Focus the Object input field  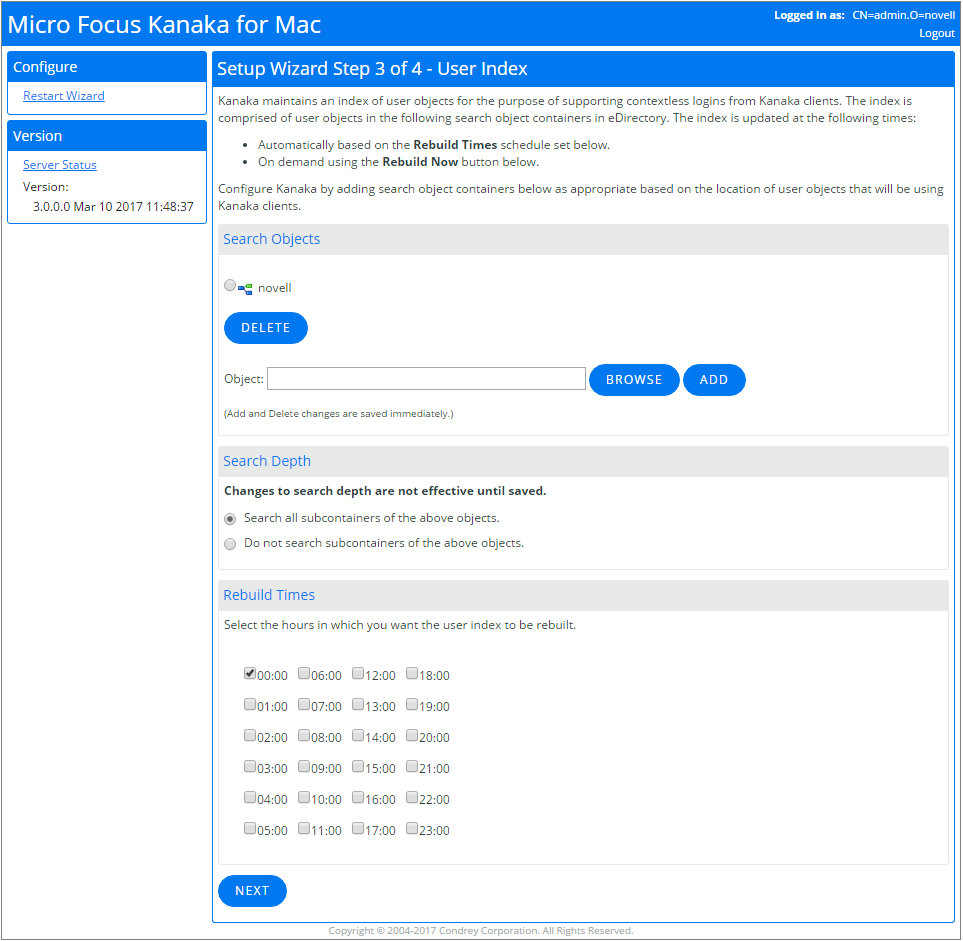click(x=426, y=379)
